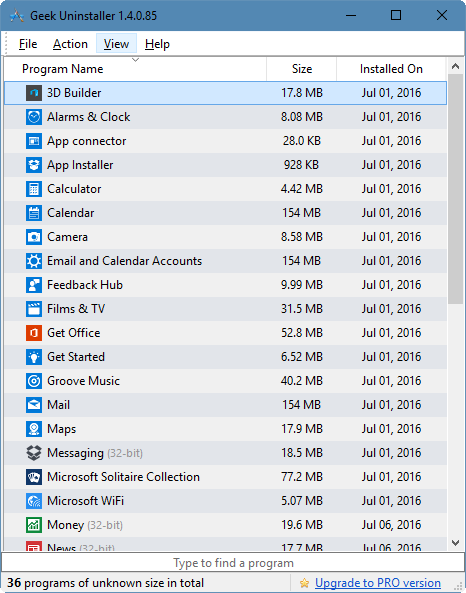Click the green Money chart icon
466x593 pixels.
[34, 525]
